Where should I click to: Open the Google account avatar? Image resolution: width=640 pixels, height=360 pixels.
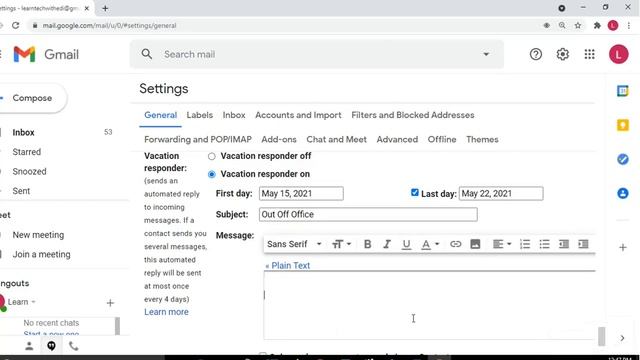pos(618,54)
